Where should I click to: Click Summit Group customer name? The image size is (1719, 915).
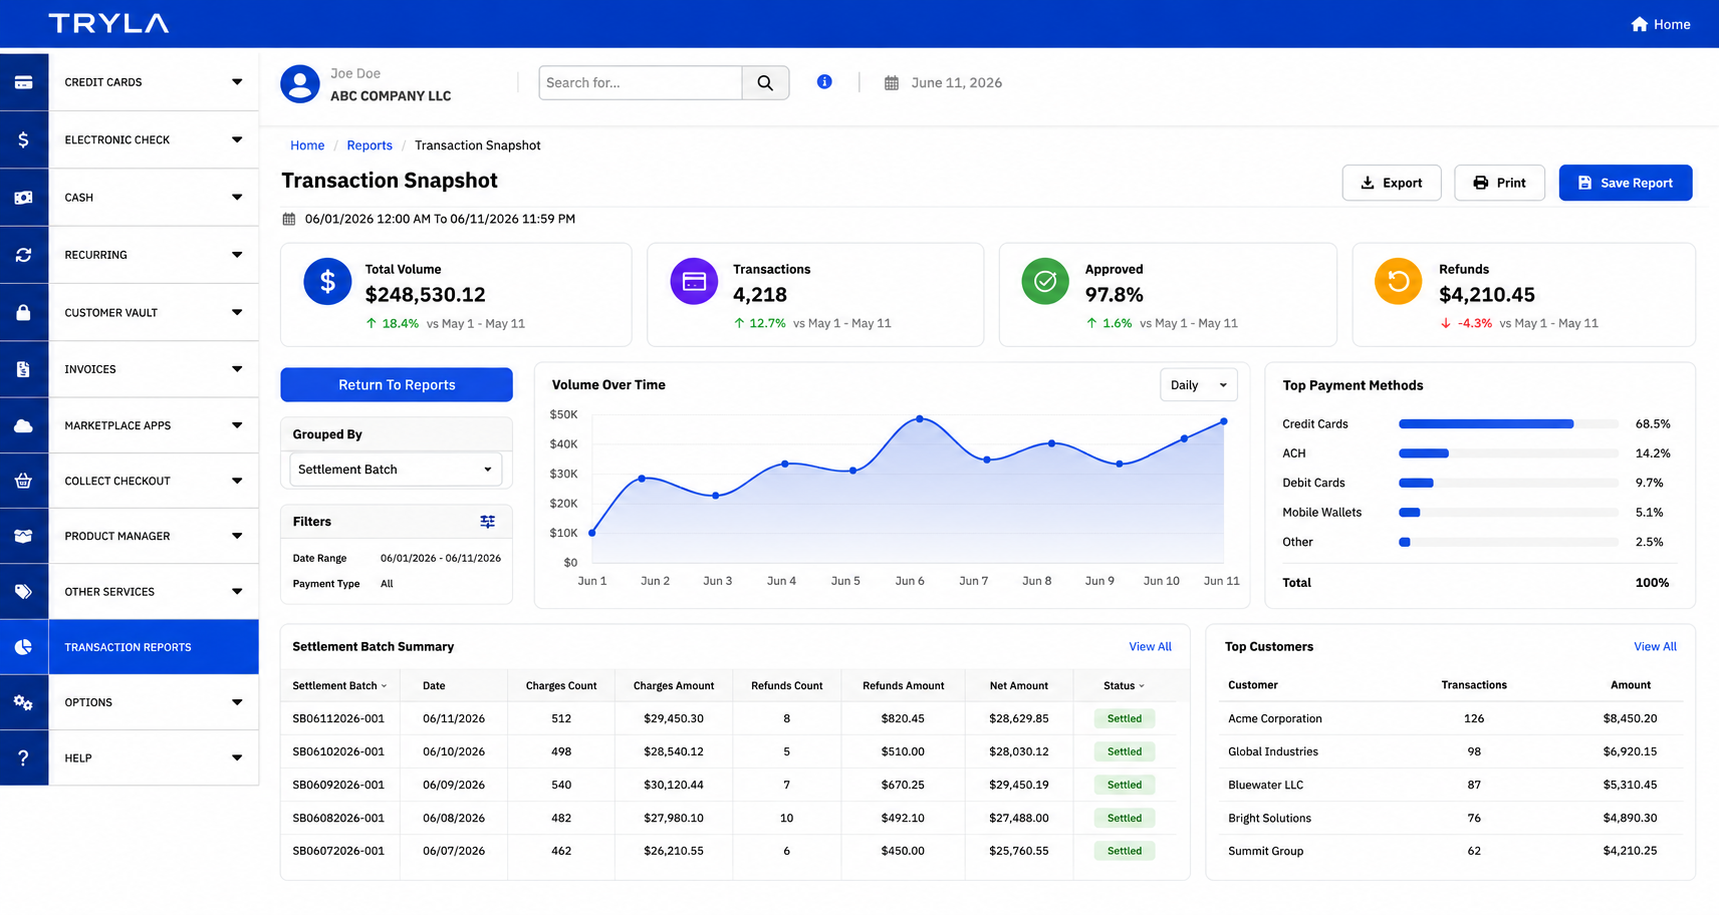coord(1265,852)
